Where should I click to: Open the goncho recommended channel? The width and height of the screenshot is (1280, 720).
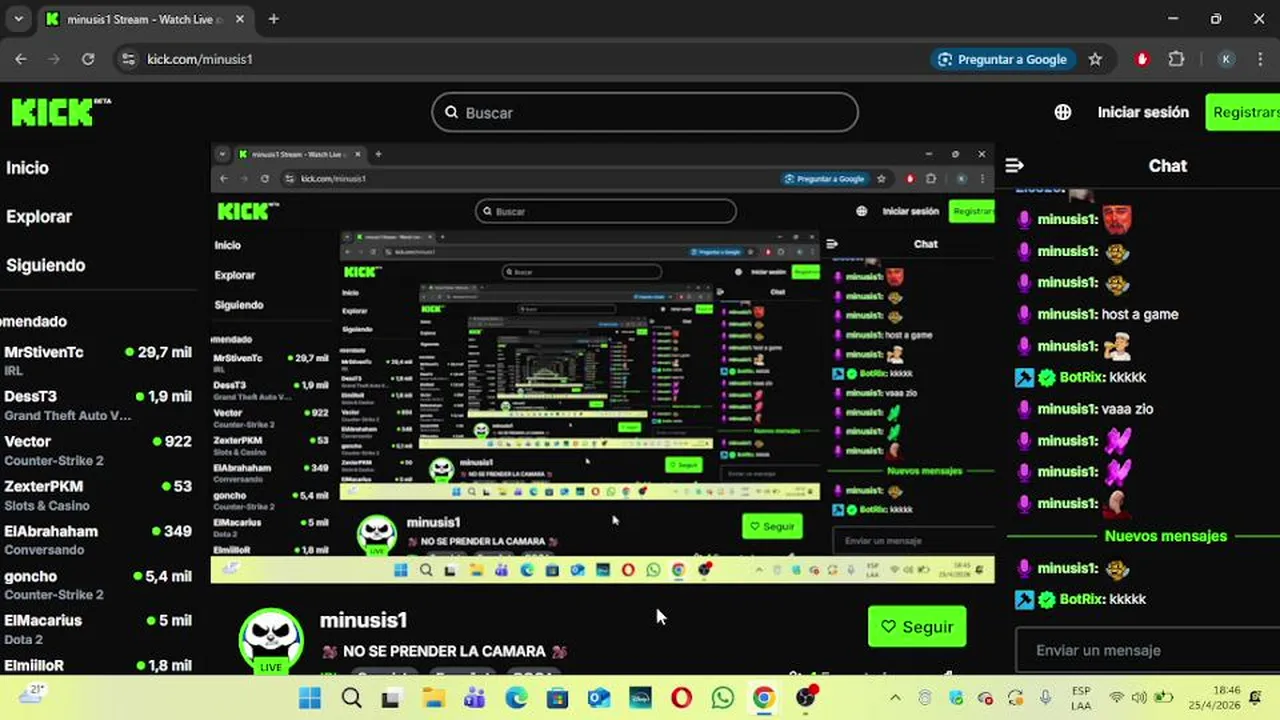click(98, 584)
